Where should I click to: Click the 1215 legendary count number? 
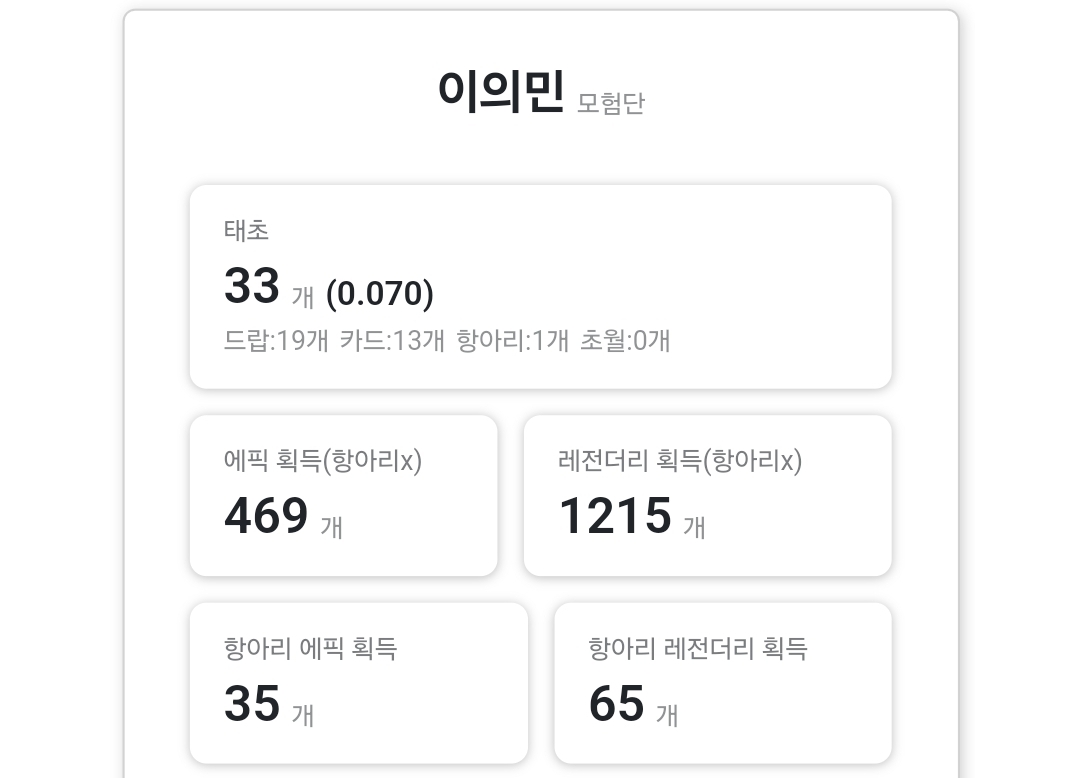[x=614, y=516]
